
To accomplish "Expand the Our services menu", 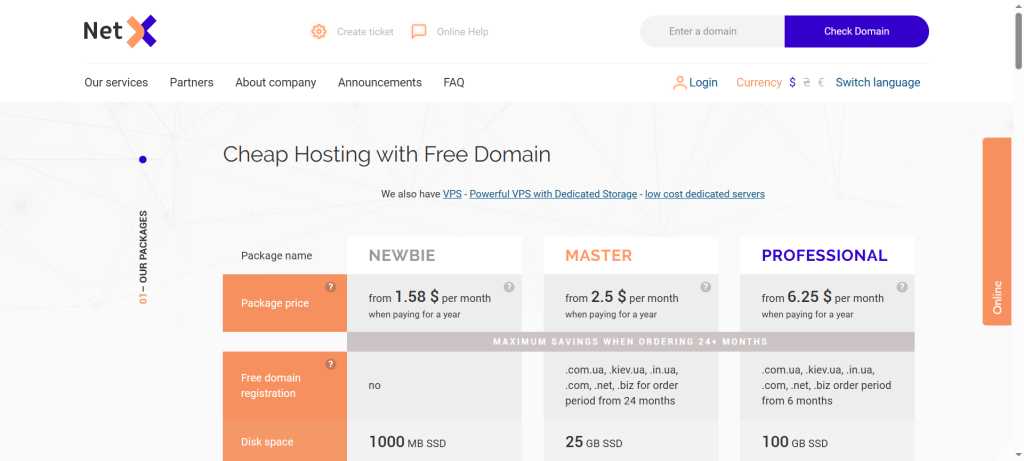I will tap(116, 83).
